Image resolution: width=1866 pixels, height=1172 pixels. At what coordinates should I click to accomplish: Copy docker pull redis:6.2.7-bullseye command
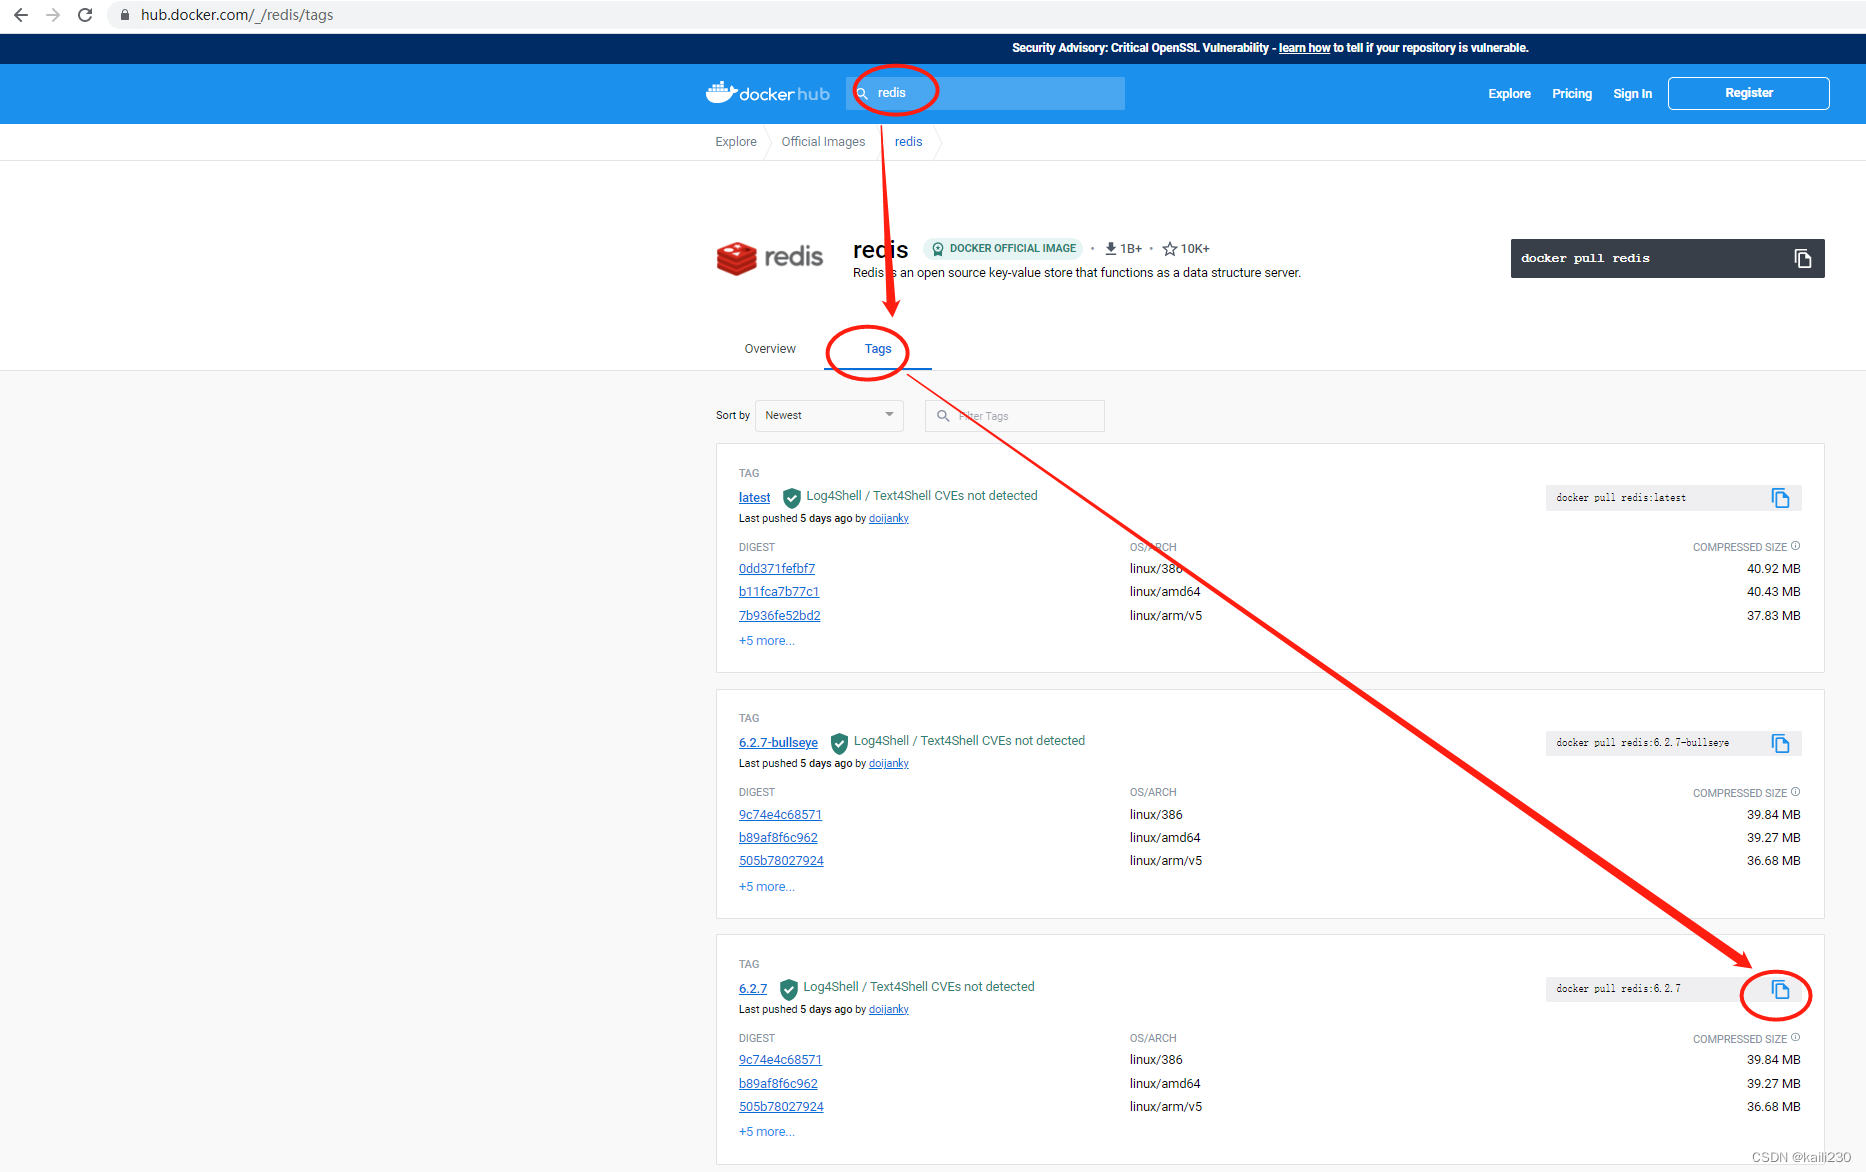1780,743
